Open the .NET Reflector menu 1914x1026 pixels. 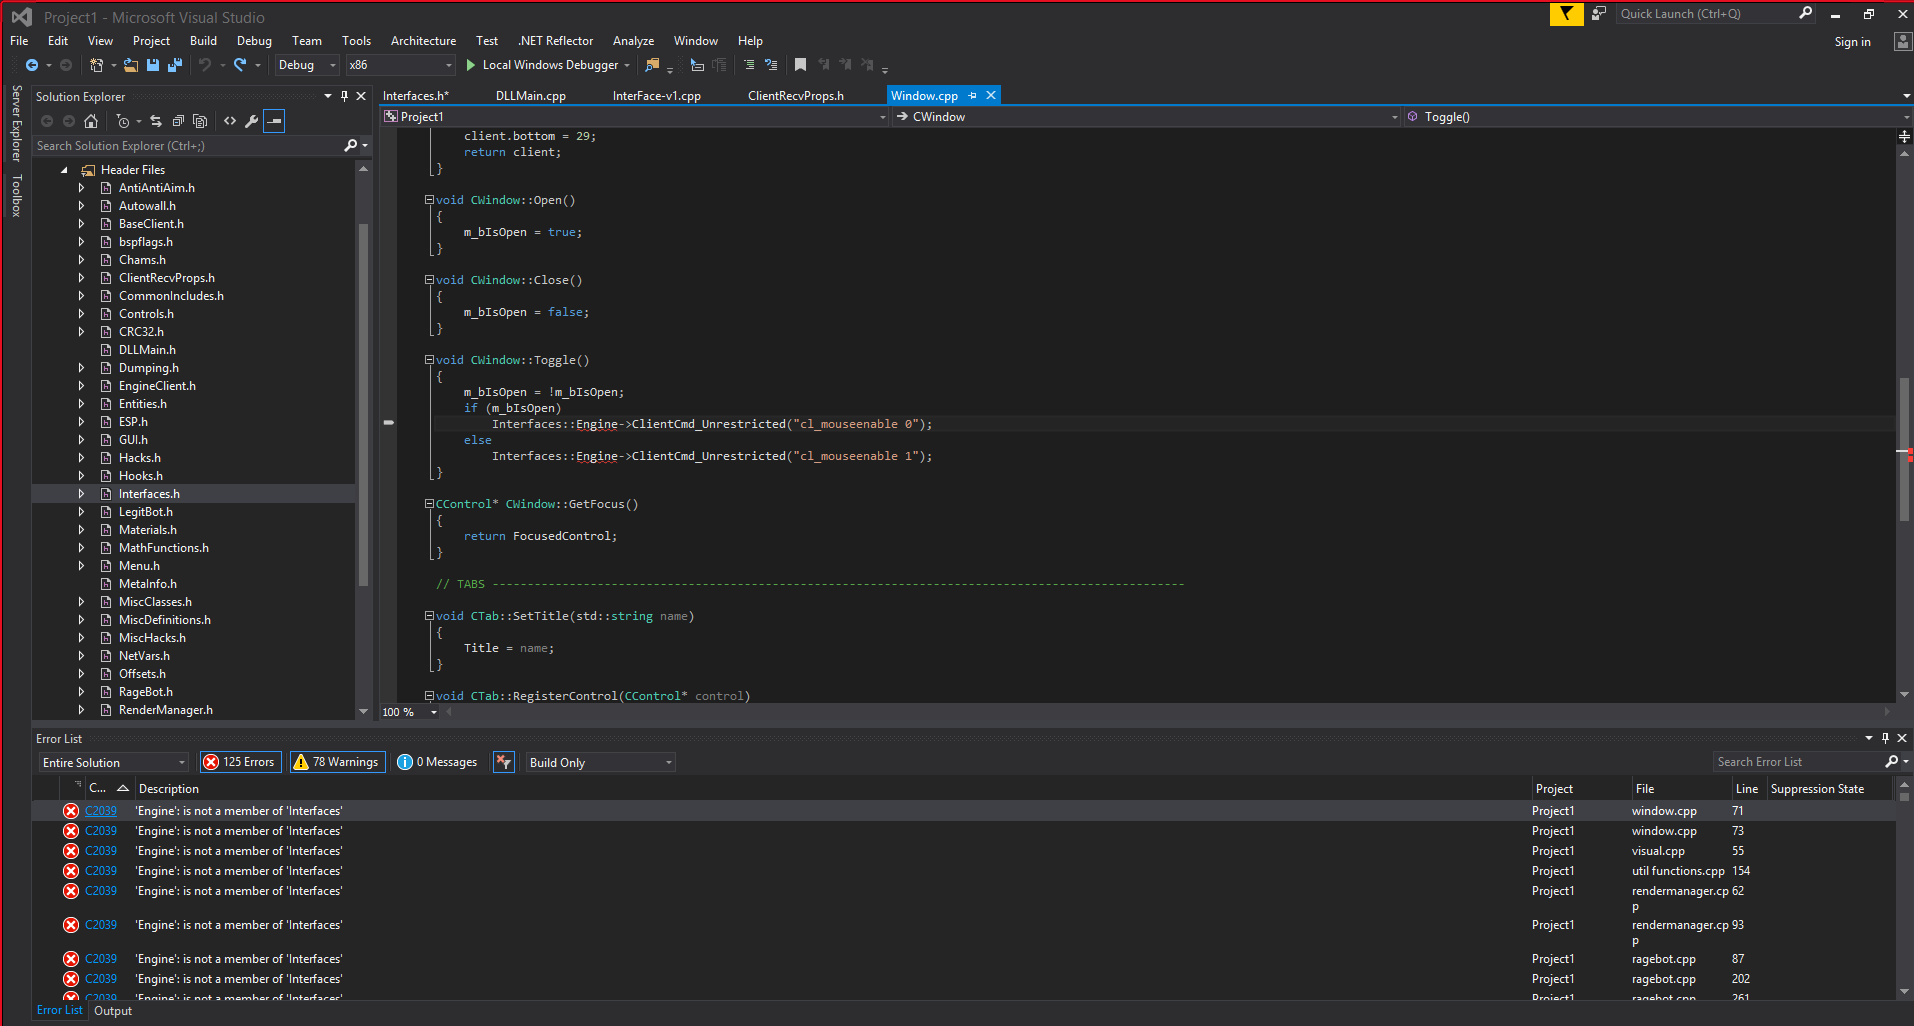555,41
